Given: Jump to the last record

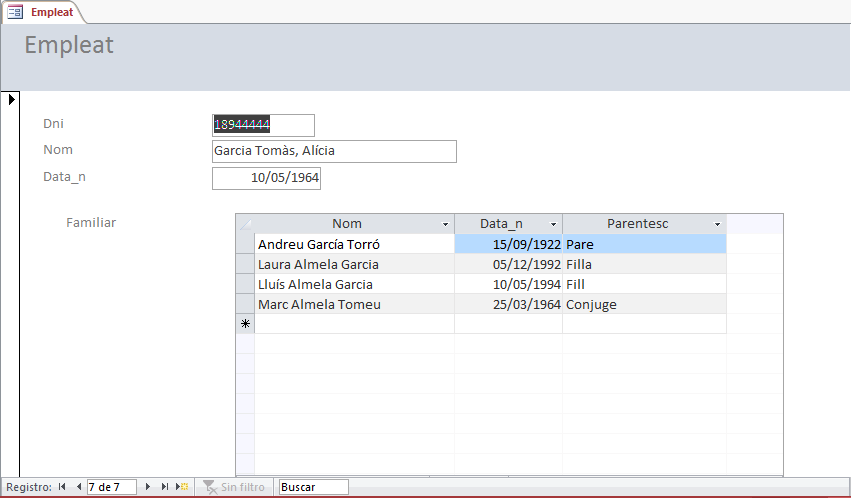Looking at the screenshot, I should point(165,487).
